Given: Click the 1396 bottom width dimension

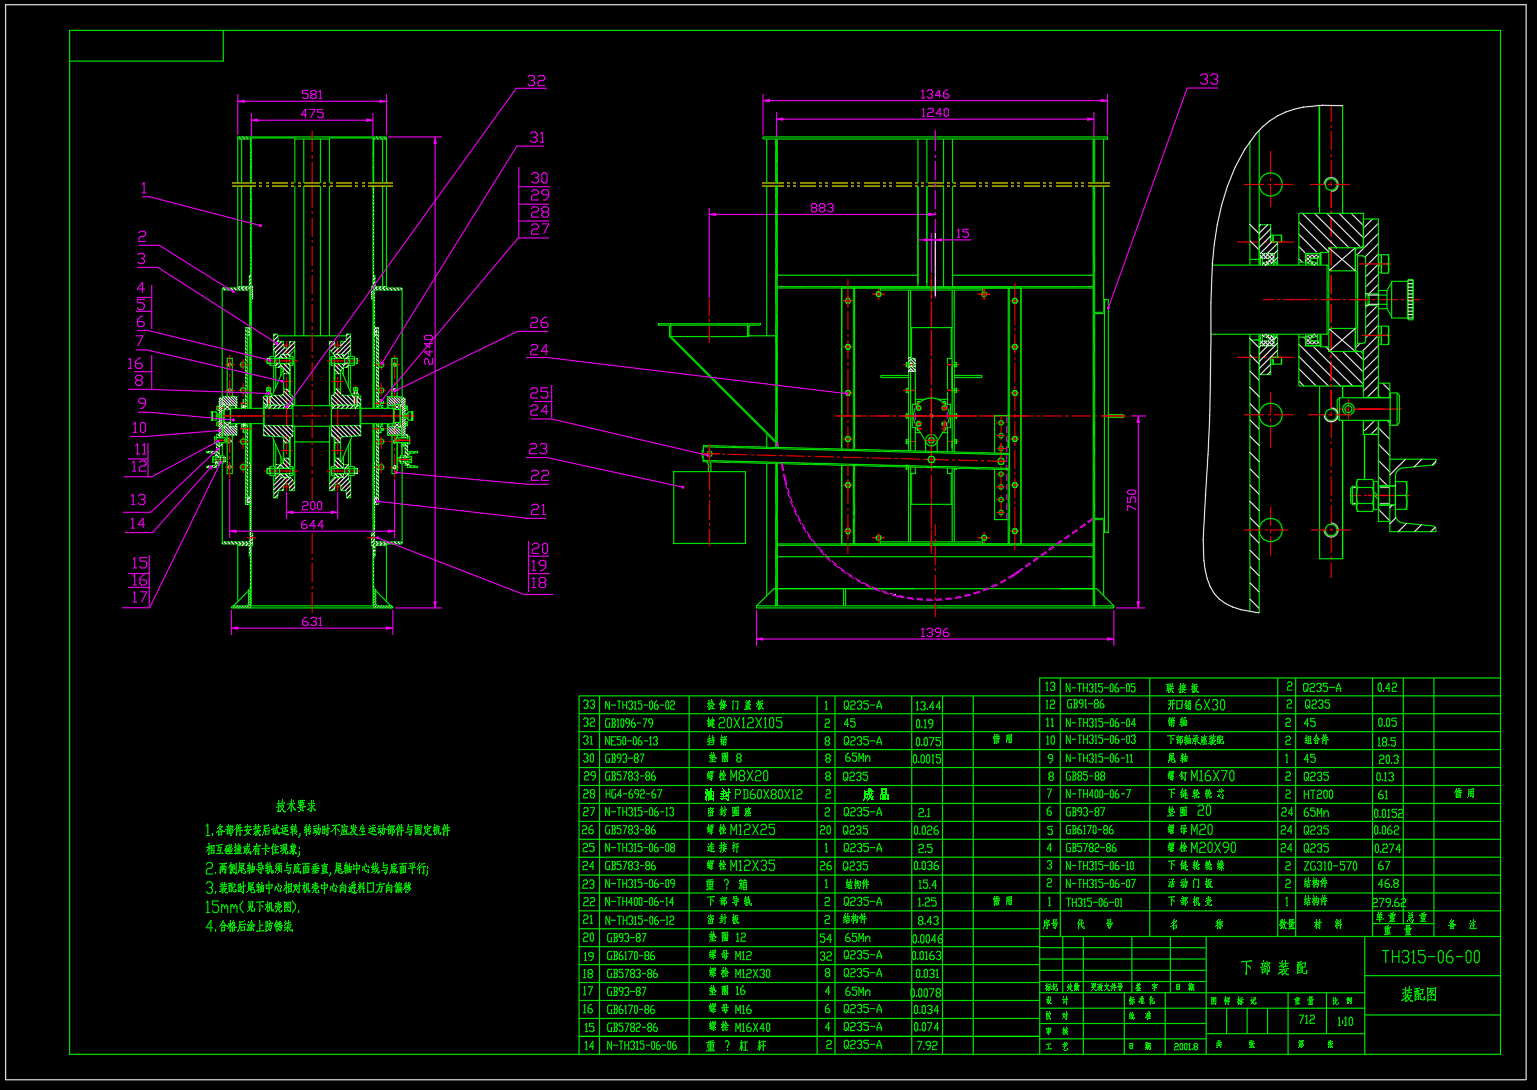Looking at the screenshot, I should click(x=935, y=632).
